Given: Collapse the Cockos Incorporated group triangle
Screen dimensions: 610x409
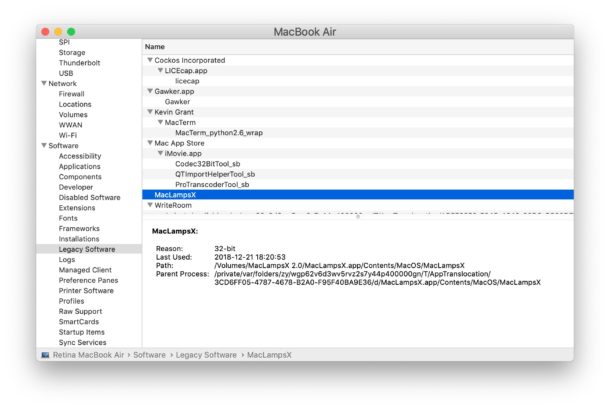Looking at the screenshot, I should (150, 60).
